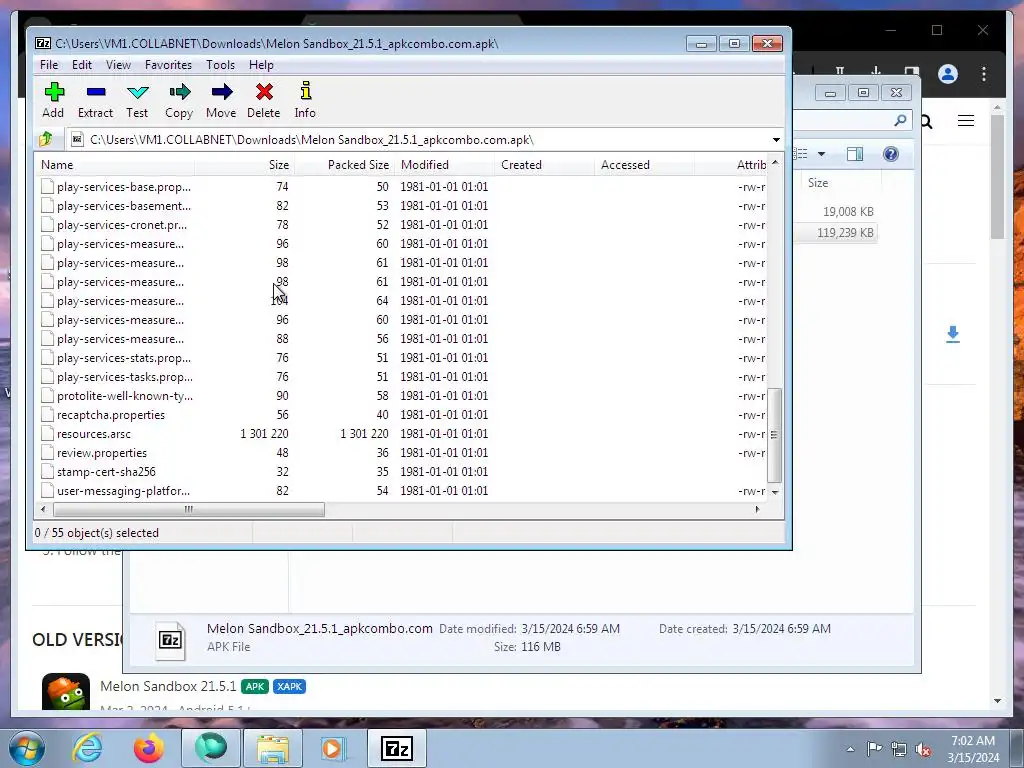The image size is (1024, 768).
Task: Open the file explorer taskbar icon
Action: [272, 748]
